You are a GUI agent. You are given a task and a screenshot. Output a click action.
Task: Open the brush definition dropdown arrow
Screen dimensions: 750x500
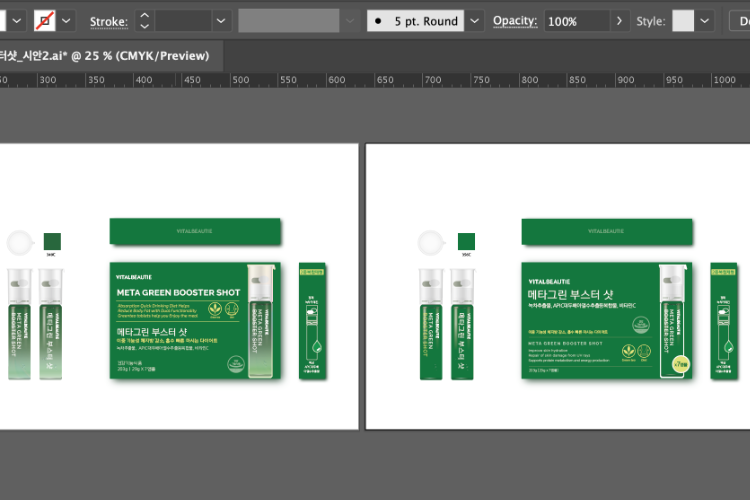point(474,21)
